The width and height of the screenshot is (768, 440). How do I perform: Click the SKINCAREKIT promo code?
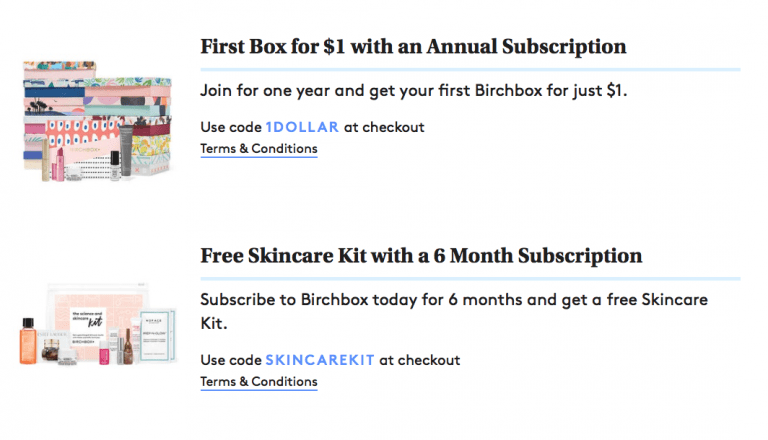click(320, 360)
